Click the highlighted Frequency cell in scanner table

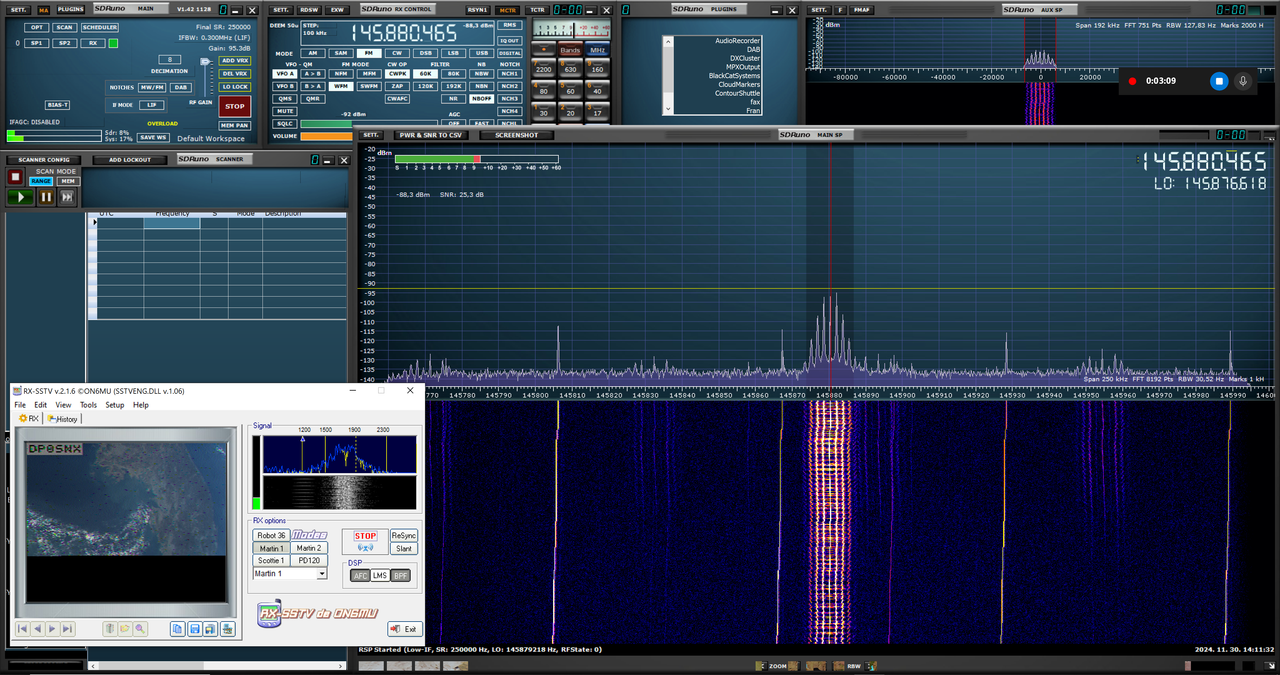[x=171, y=223]
